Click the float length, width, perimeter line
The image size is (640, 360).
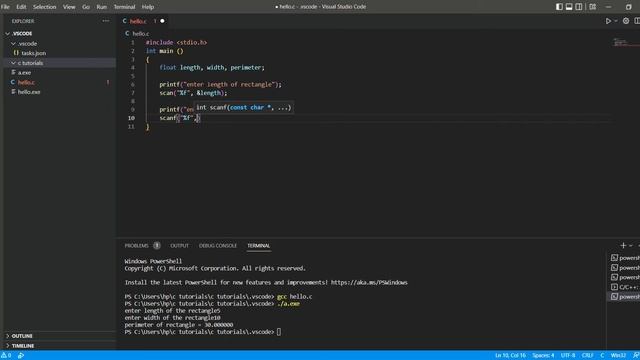[212, 68]
